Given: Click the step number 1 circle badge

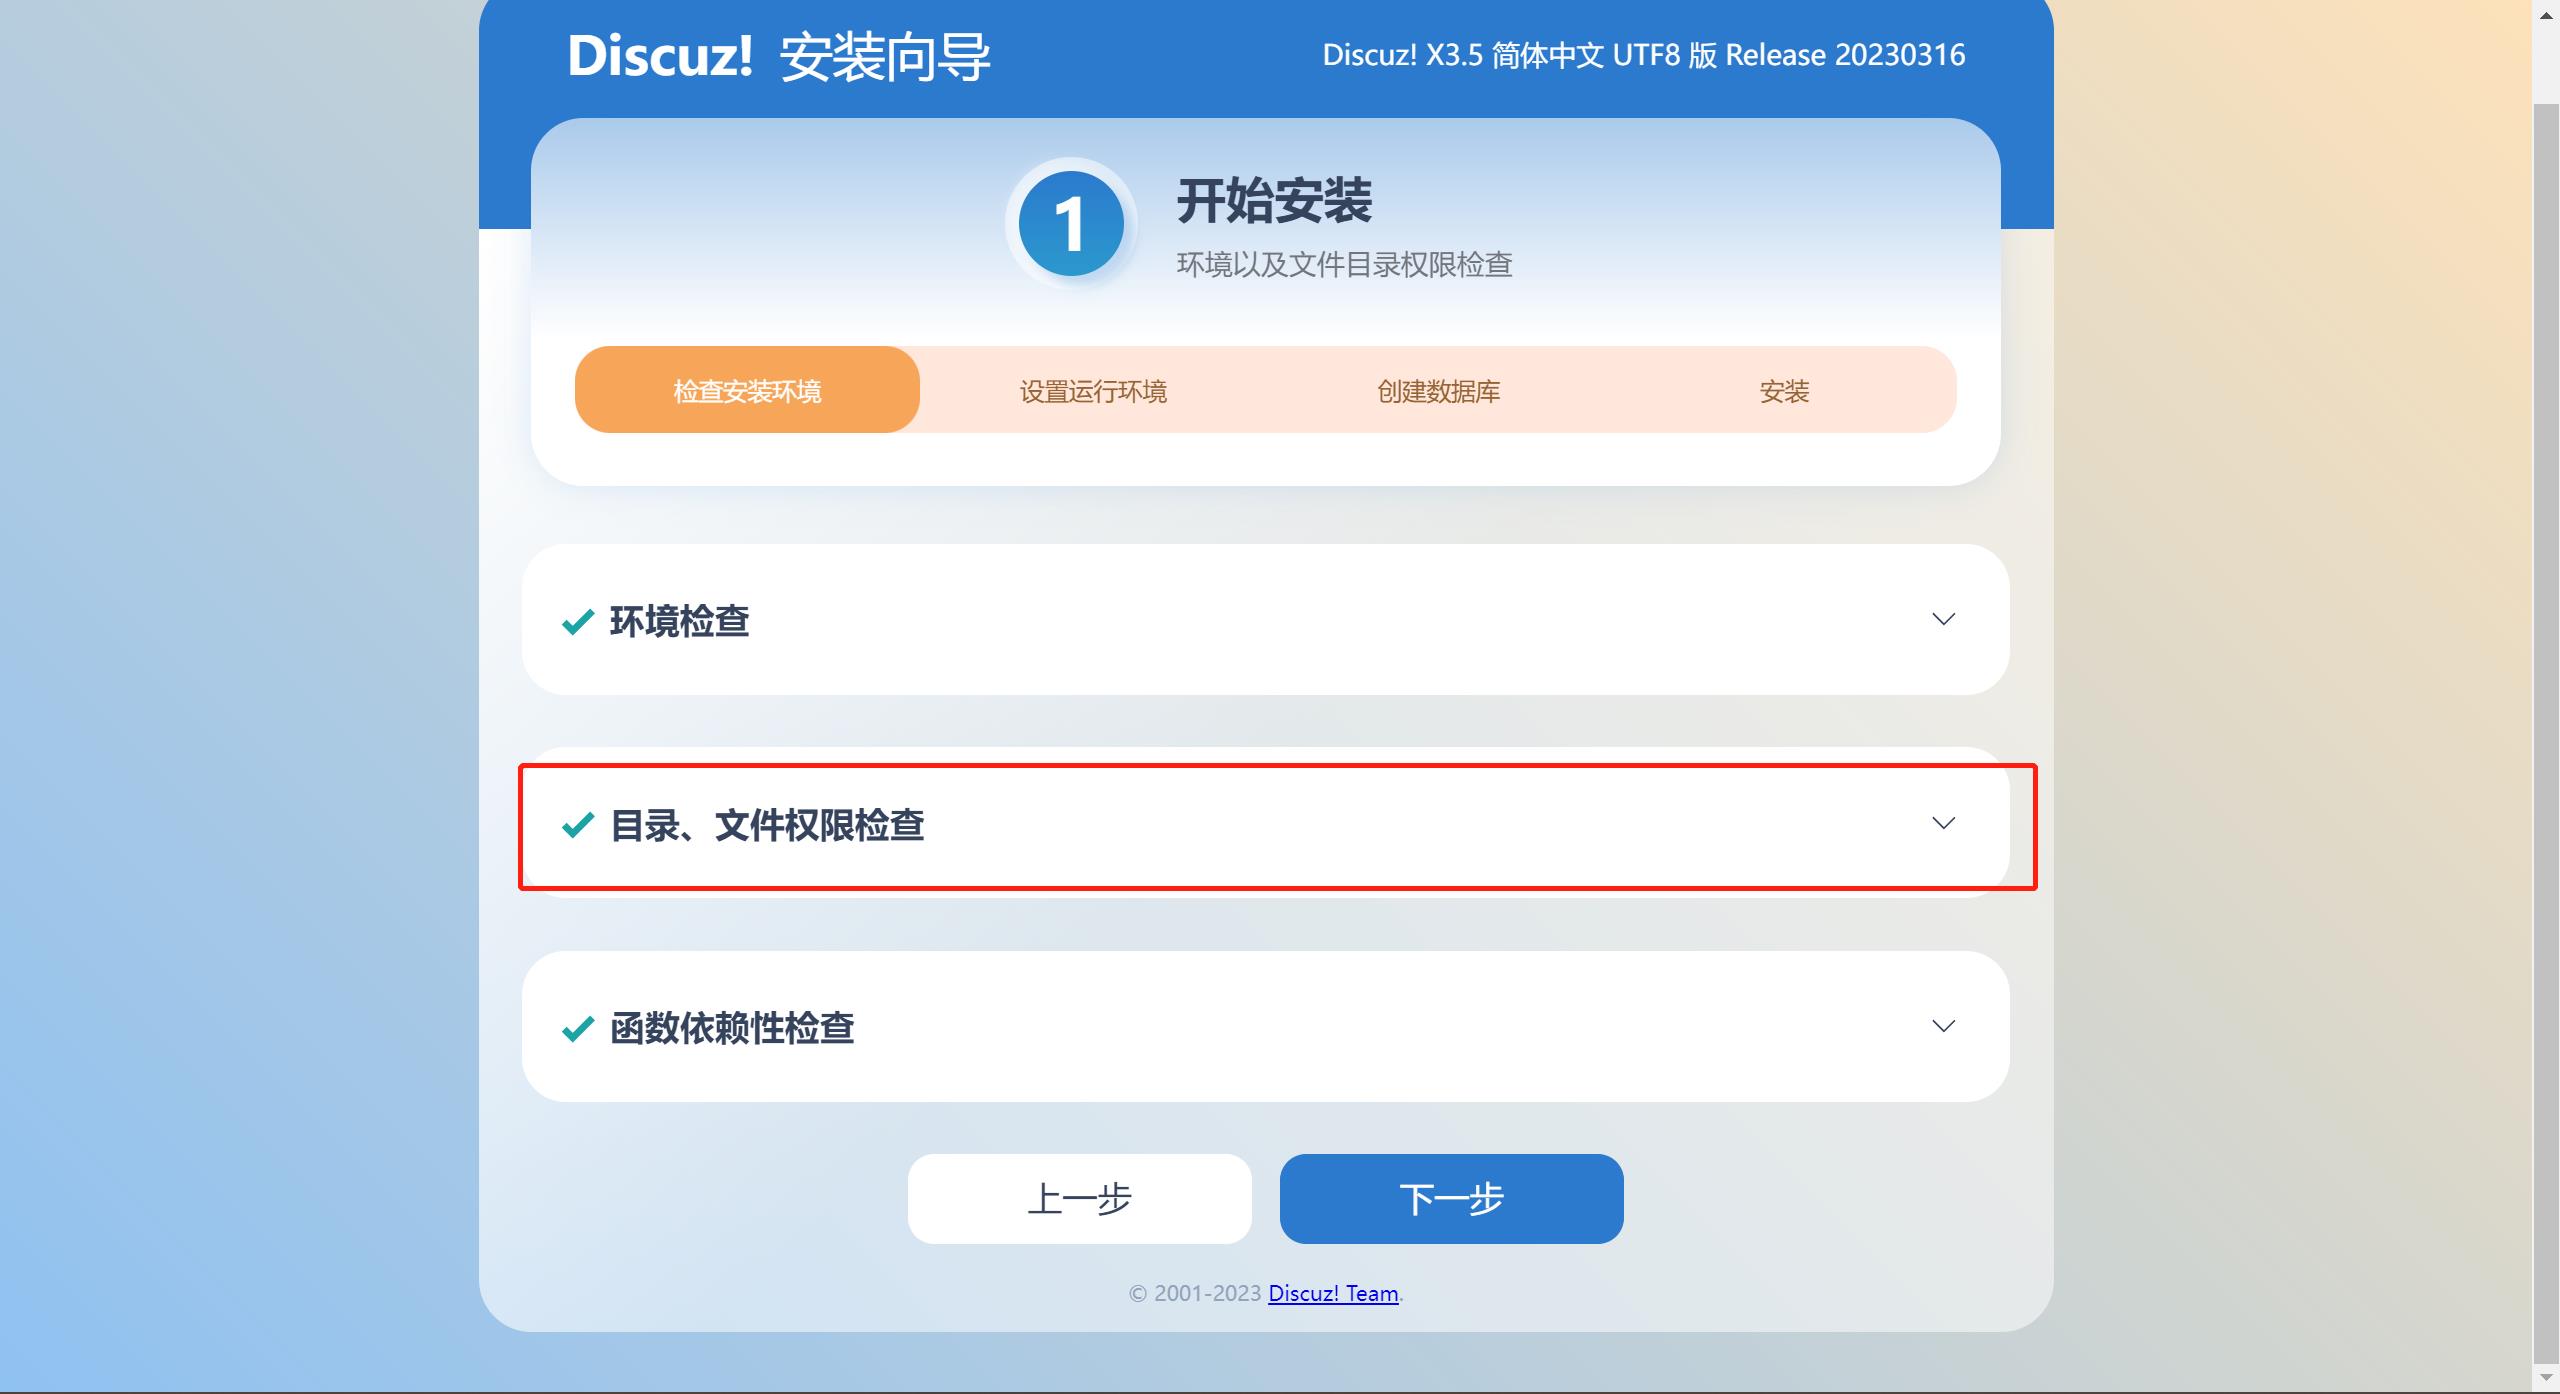Looking at the screenshot, I should 1071,224.
